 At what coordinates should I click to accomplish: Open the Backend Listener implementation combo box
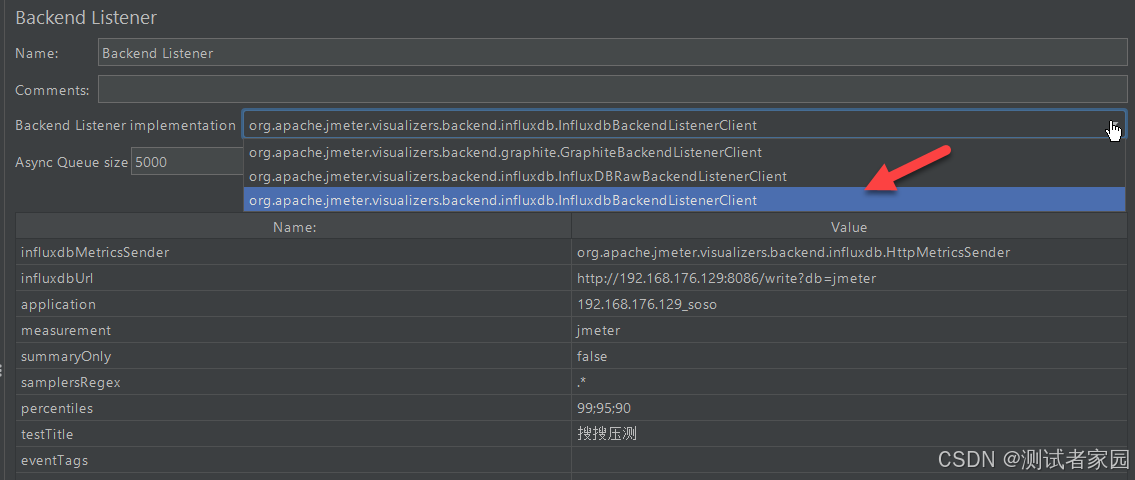685,125
